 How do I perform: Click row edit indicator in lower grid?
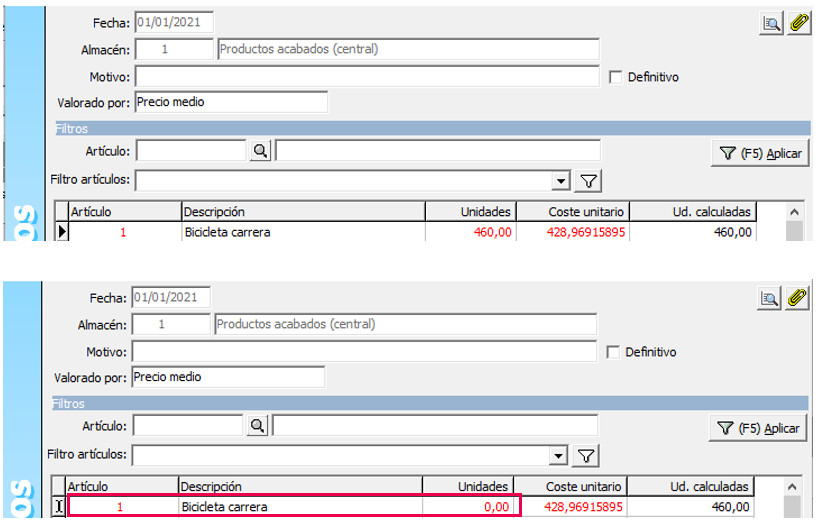[x=59, y=507]
